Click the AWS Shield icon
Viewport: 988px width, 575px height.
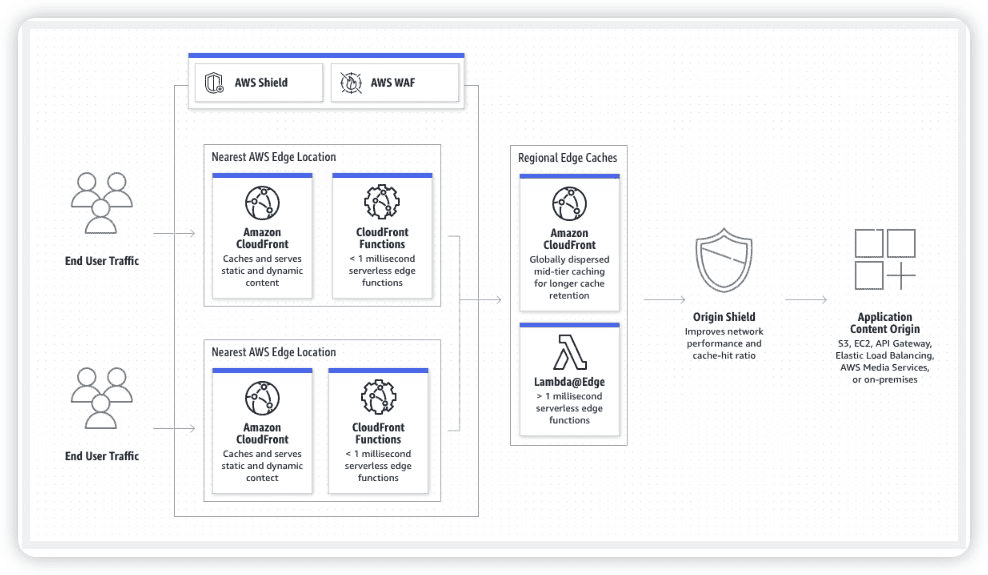point(214,83)
